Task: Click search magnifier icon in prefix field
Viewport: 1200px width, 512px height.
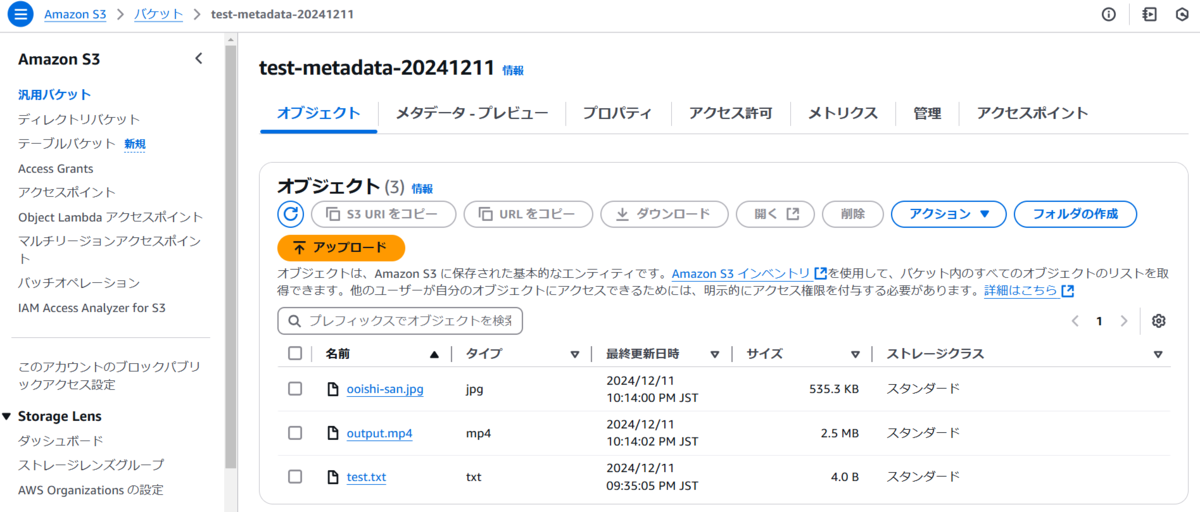Action: [295, 321]
